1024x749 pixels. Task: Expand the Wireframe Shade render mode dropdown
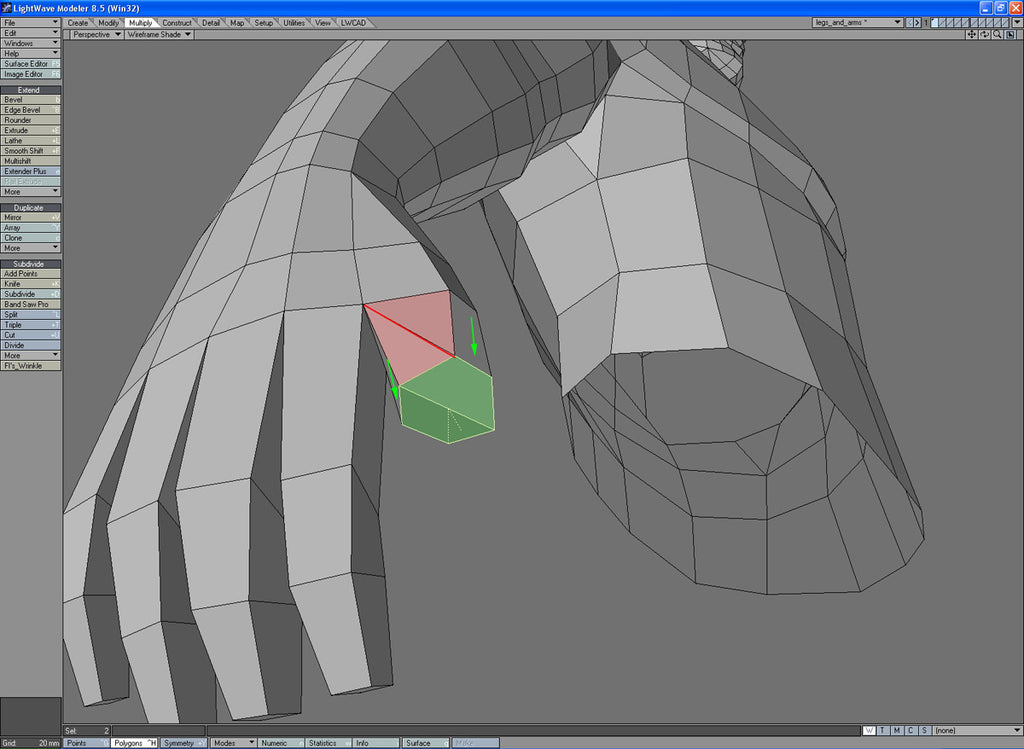(x=158, y=34)
